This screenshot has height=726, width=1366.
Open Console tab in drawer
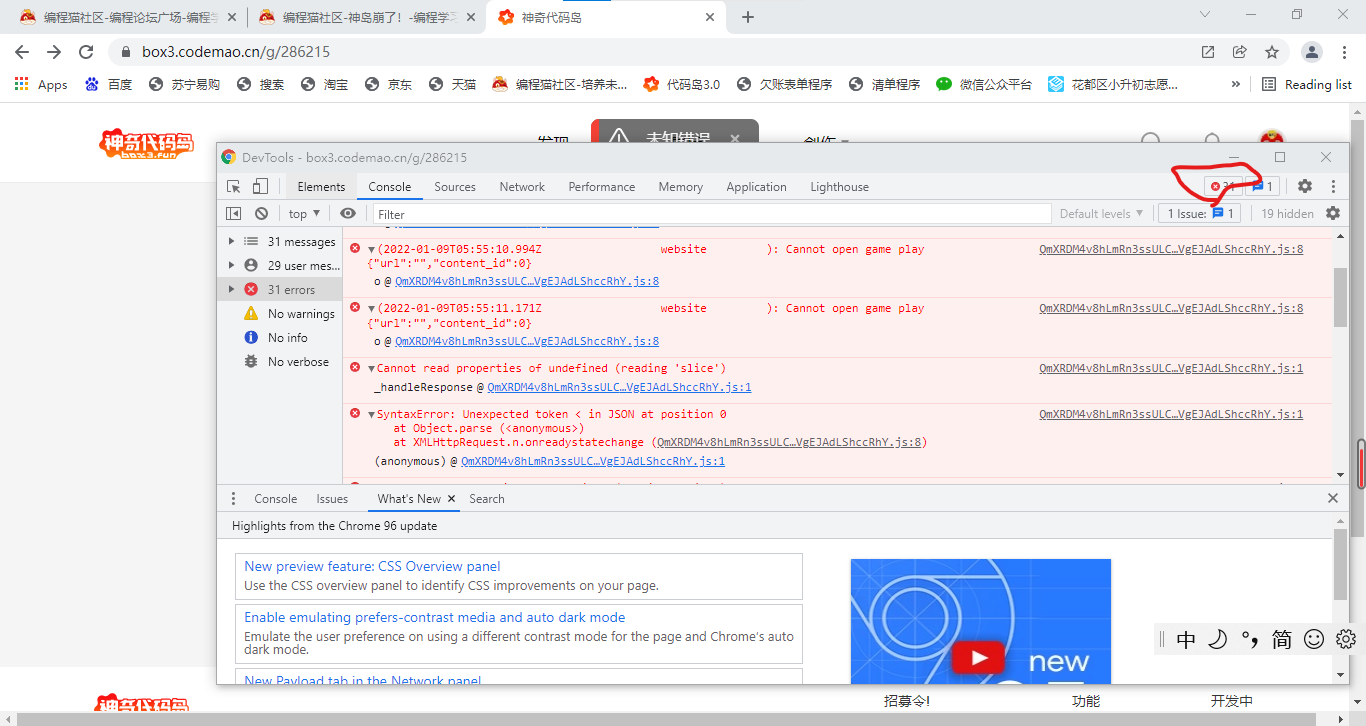click(x=275, y=498)
